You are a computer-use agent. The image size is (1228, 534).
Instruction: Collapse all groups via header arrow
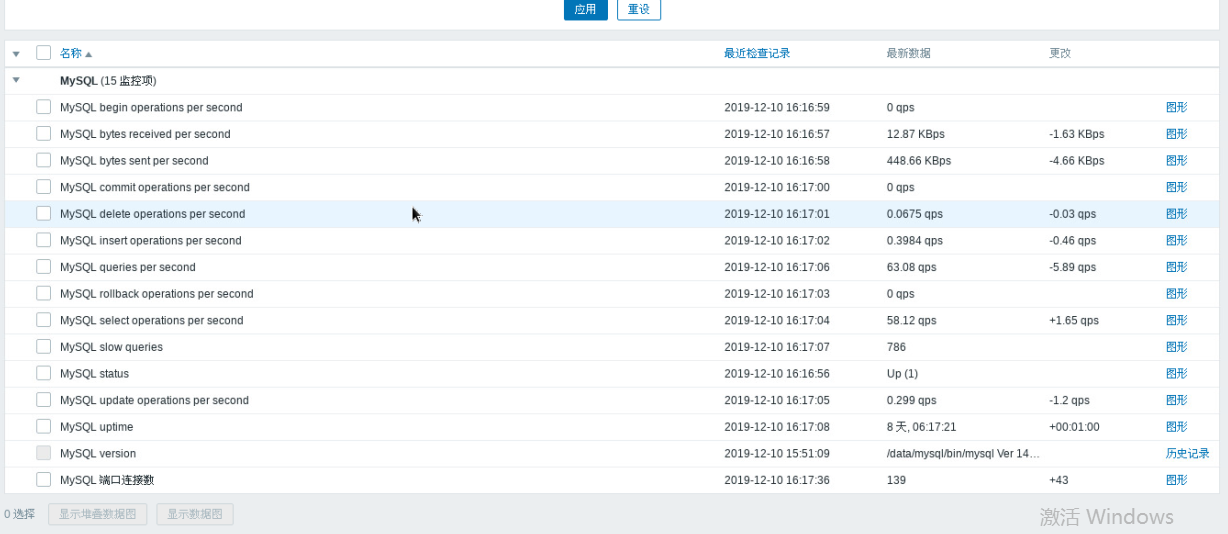click(x=16, y=53)
